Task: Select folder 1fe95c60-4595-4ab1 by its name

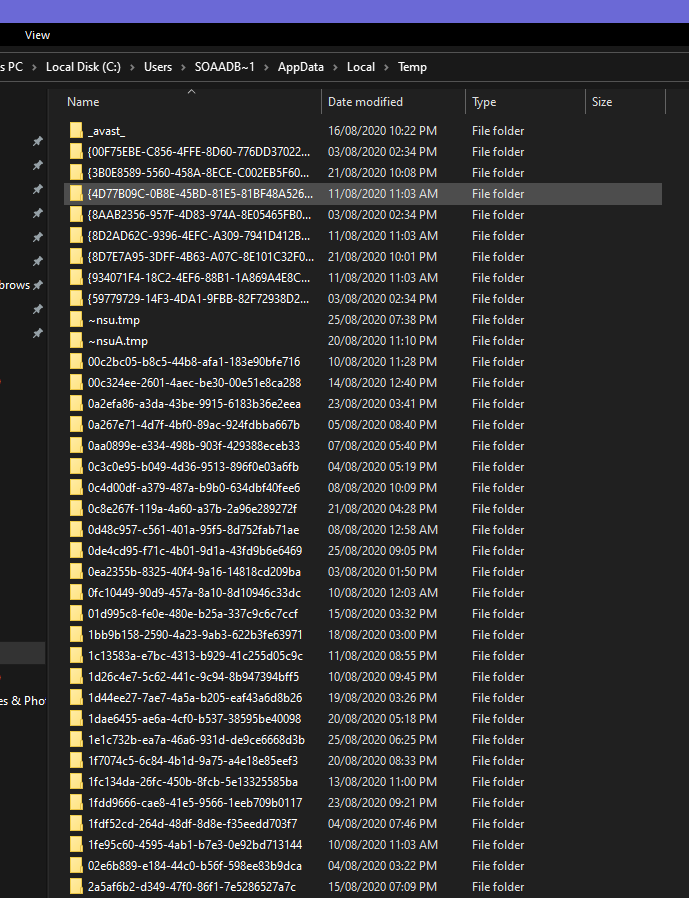Action: point(194,845)
